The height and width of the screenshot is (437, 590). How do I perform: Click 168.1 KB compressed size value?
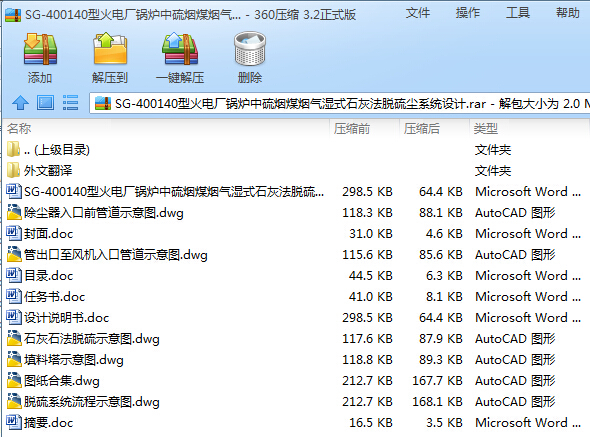point(437,402)
